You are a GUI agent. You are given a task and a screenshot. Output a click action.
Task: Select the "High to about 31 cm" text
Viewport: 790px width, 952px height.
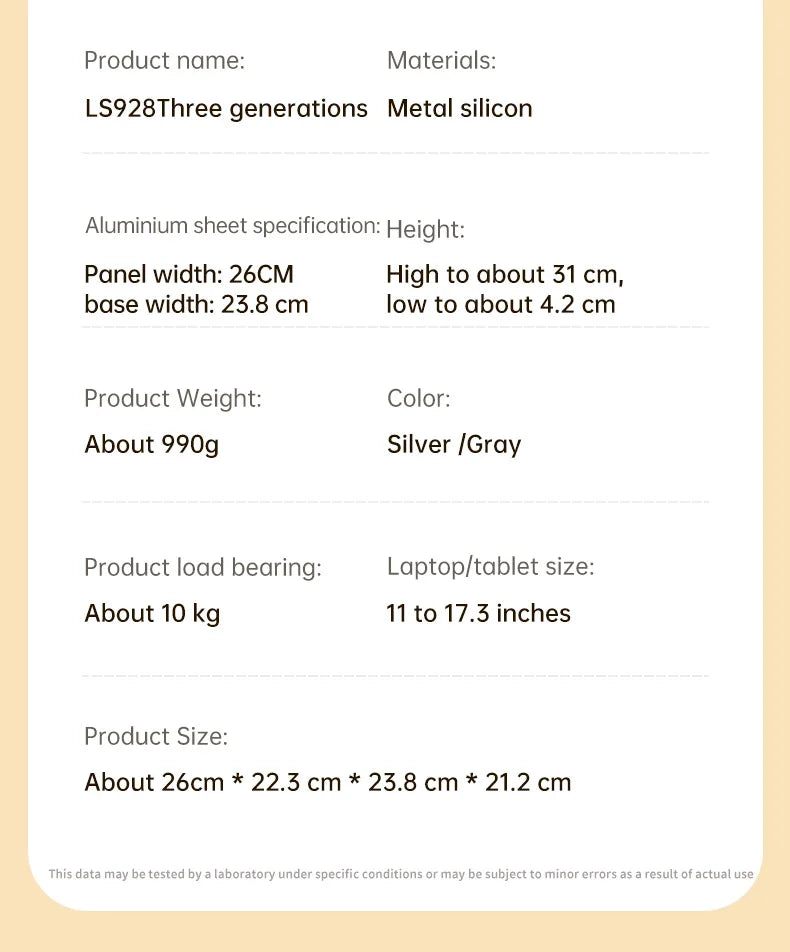[504, 274]
